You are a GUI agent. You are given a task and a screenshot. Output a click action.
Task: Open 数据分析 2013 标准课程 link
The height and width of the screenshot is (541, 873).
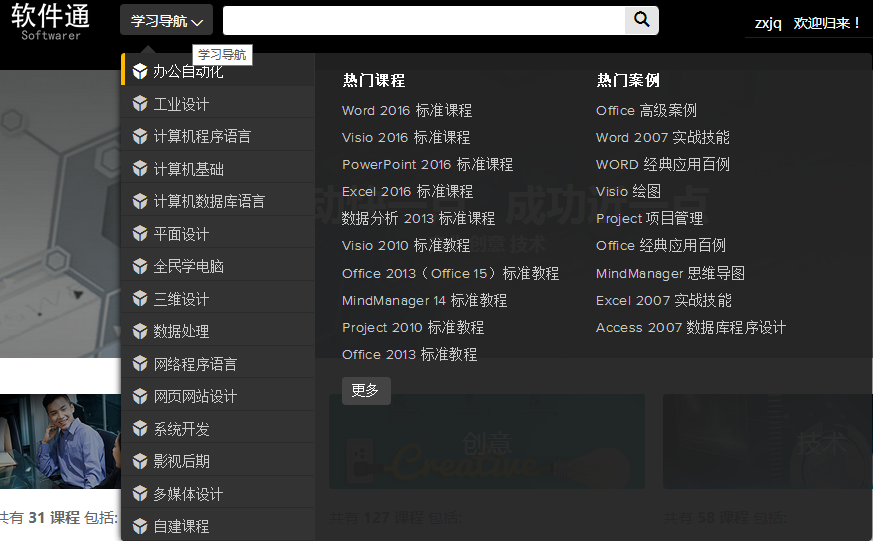(x=418, y=218)
